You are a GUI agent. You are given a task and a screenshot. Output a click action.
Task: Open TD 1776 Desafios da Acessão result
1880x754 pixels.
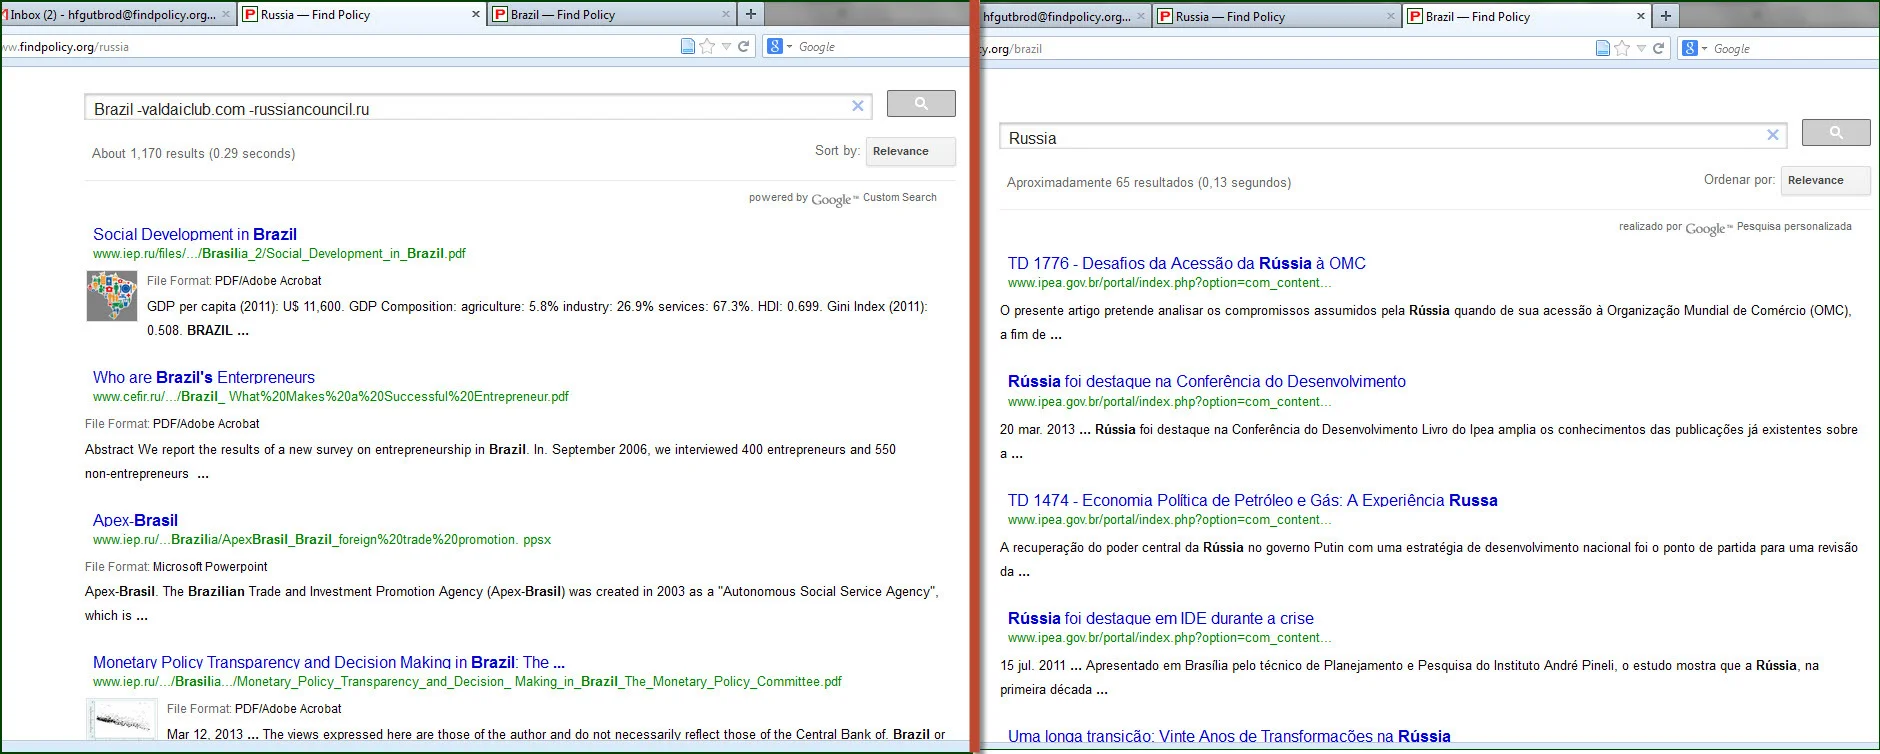tap(1186, 263)
